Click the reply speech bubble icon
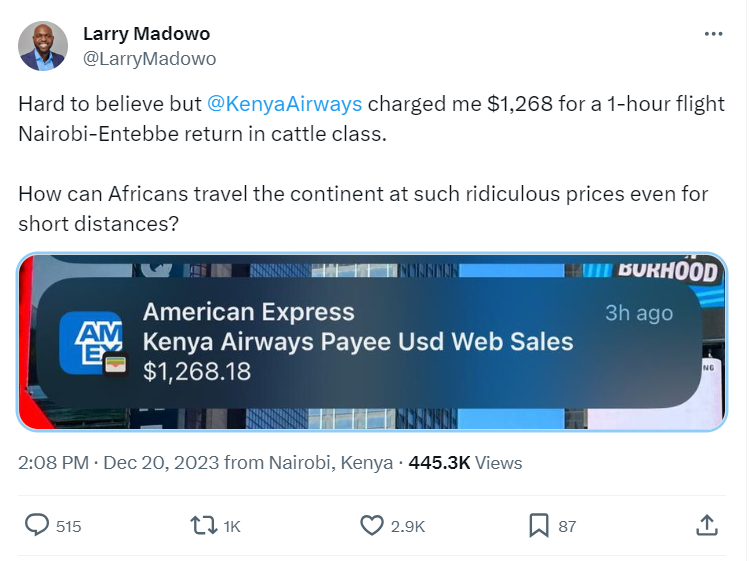750x561 pixels. [x=37, y=525]
